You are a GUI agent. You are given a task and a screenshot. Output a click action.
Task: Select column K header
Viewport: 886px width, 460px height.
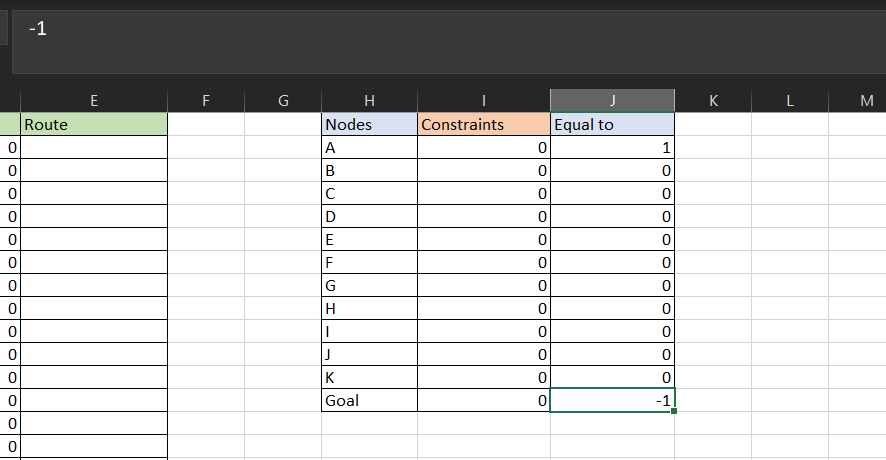click(x=713, y=100)
